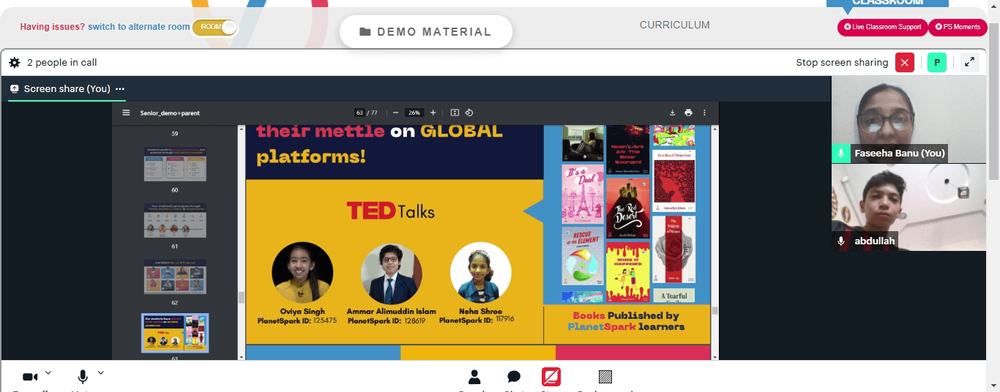Enter fullscreen with expand arrows icon

[969, 62]
